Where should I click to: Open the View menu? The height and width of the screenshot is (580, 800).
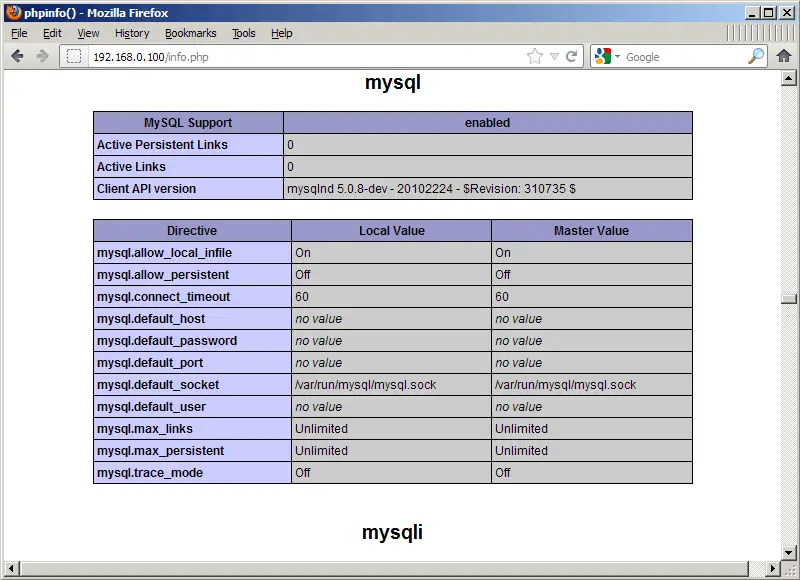coord(88,33)
